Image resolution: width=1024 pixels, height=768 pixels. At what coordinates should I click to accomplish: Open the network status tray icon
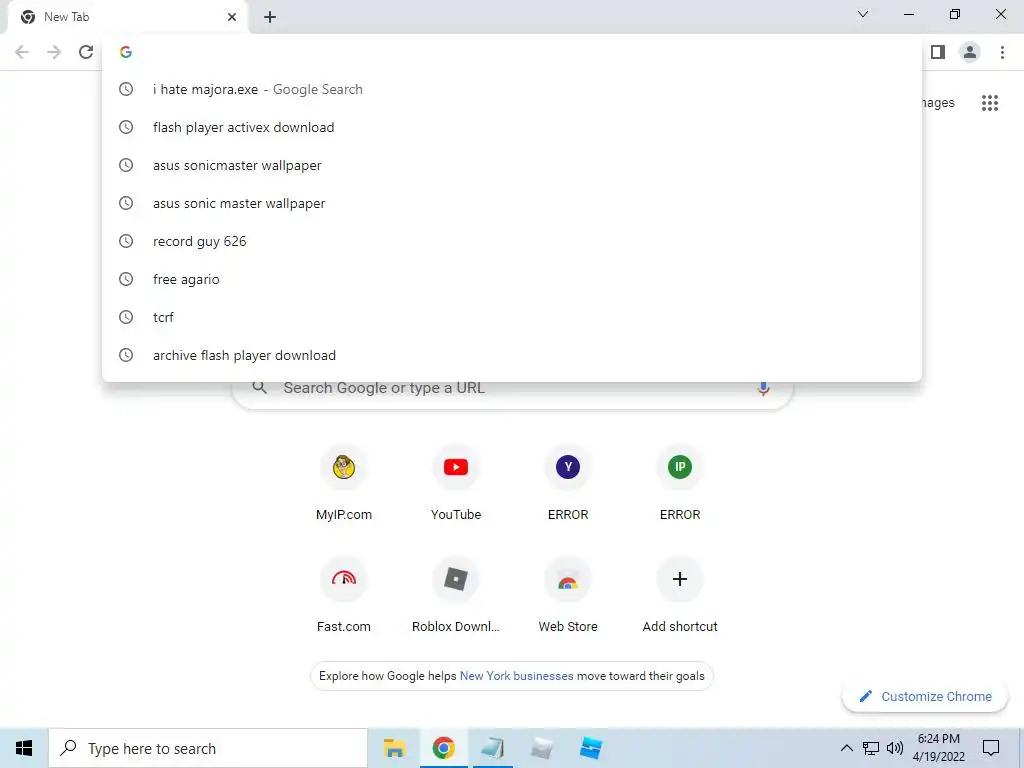point(871,748)
